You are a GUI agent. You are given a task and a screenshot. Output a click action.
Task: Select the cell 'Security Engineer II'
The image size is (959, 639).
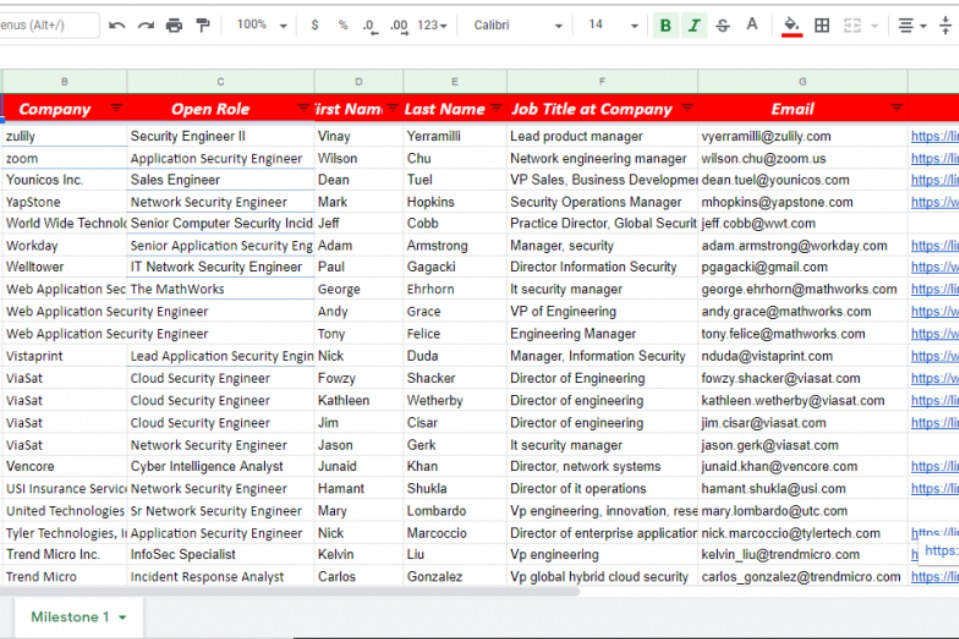click(221, 136)
